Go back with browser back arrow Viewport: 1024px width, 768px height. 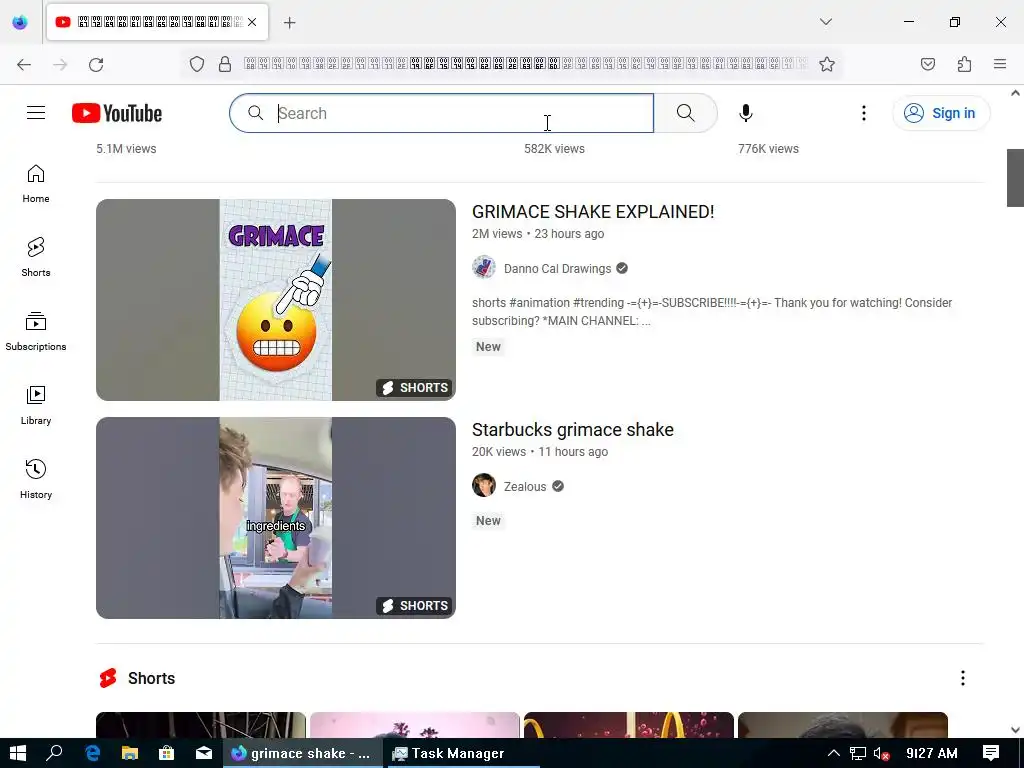tap(24, 64)
